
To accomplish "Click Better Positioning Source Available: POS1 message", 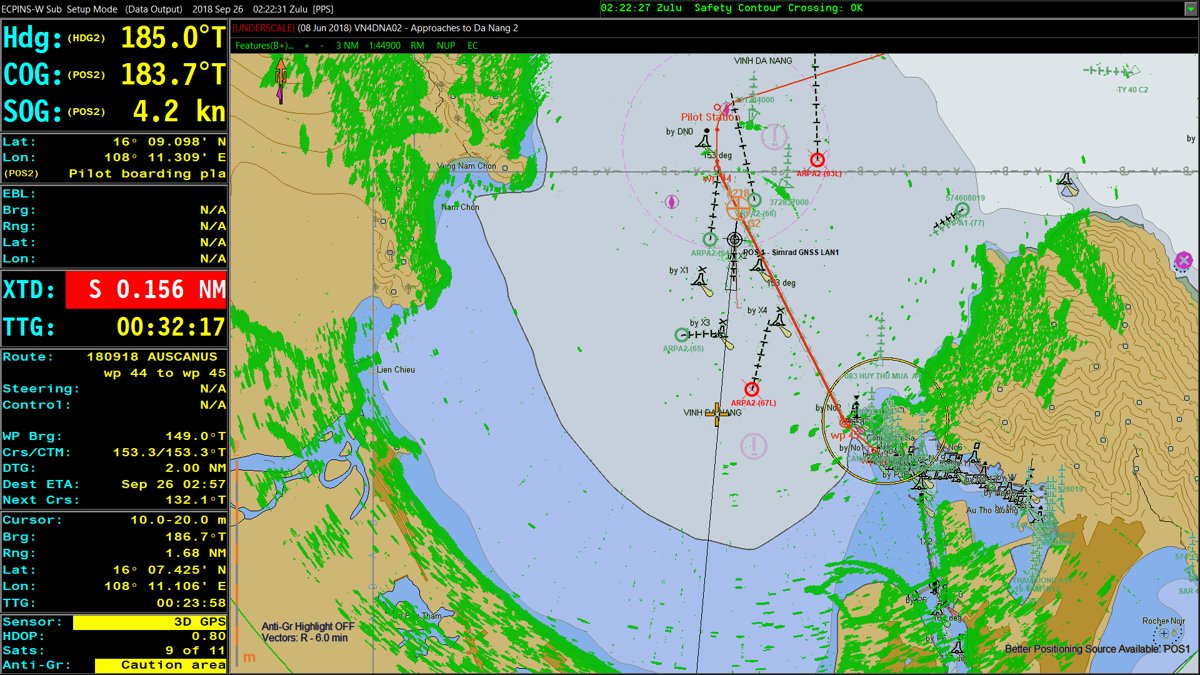I will pos(1097,649).
